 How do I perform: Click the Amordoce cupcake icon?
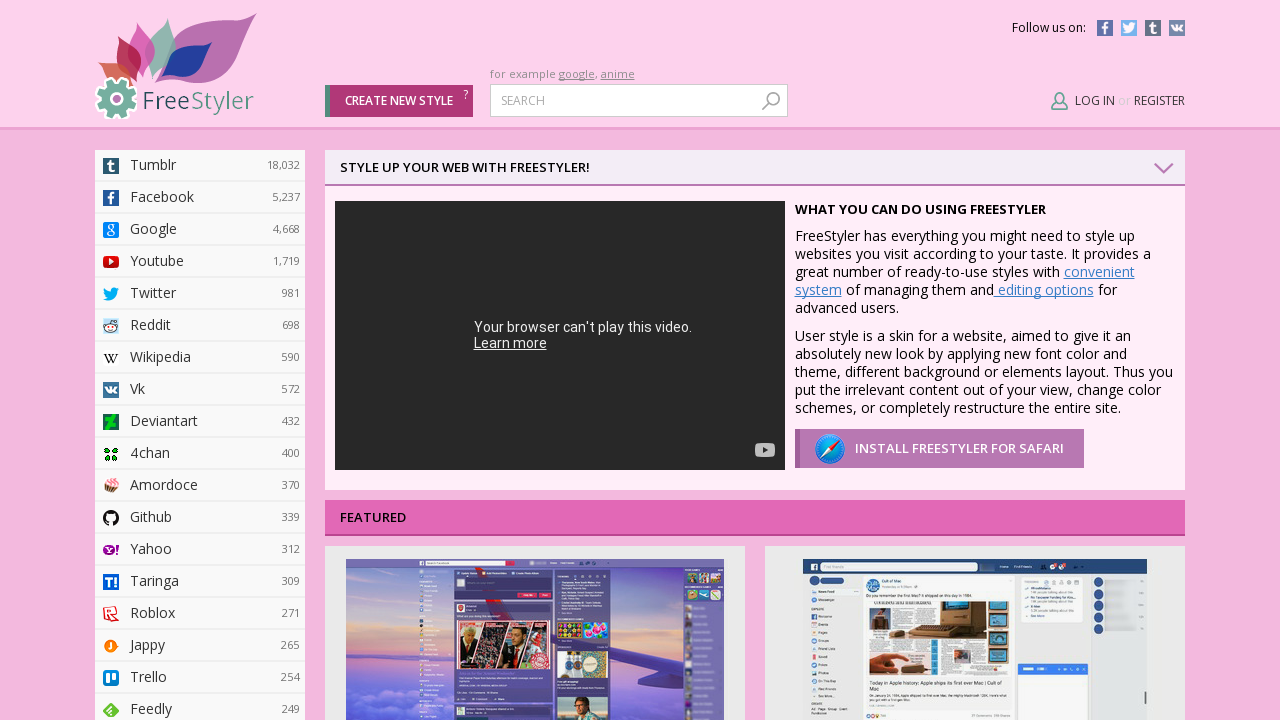click(111, 486)
